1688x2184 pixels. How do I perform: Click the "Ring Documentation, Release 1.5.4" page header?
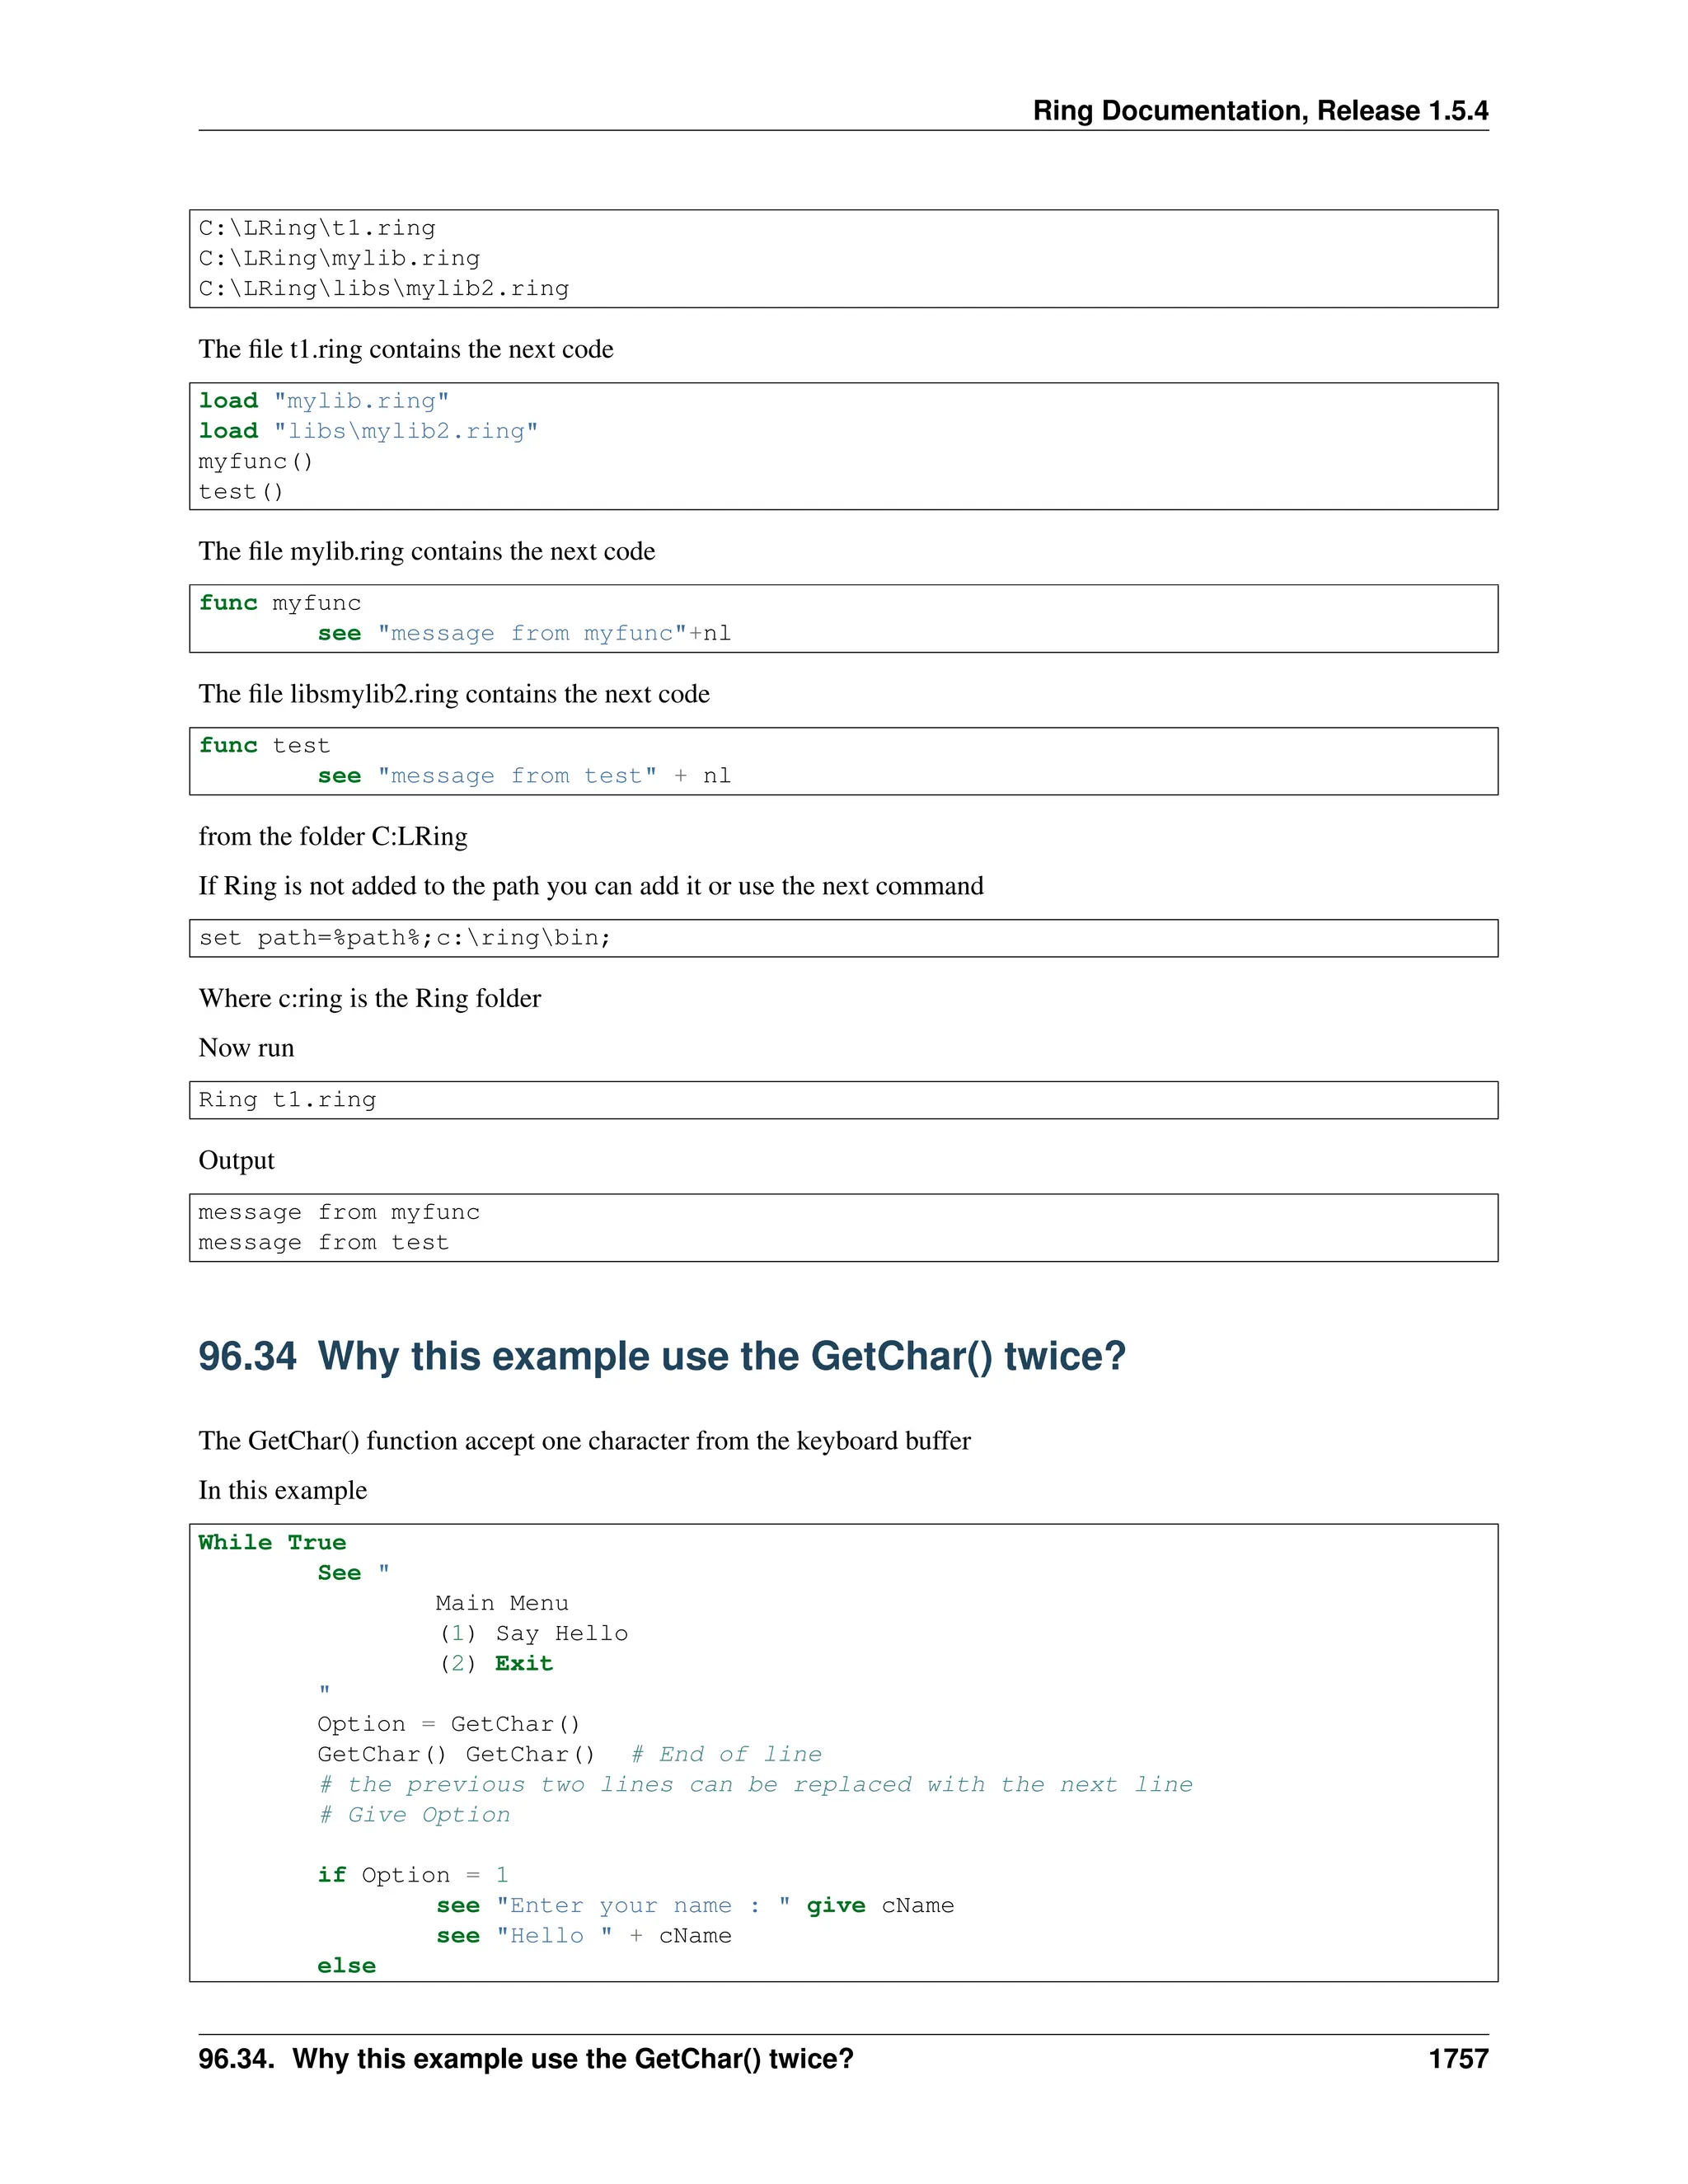coord(1260,111)
